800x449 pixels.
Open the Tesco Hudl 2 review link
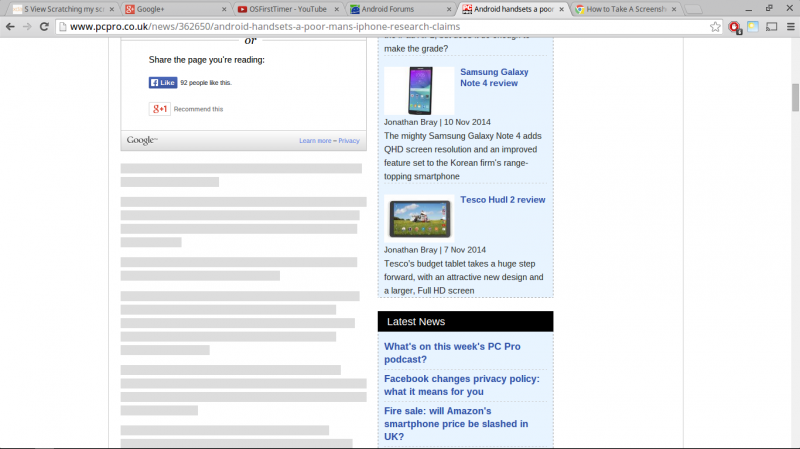pos(503,199)
